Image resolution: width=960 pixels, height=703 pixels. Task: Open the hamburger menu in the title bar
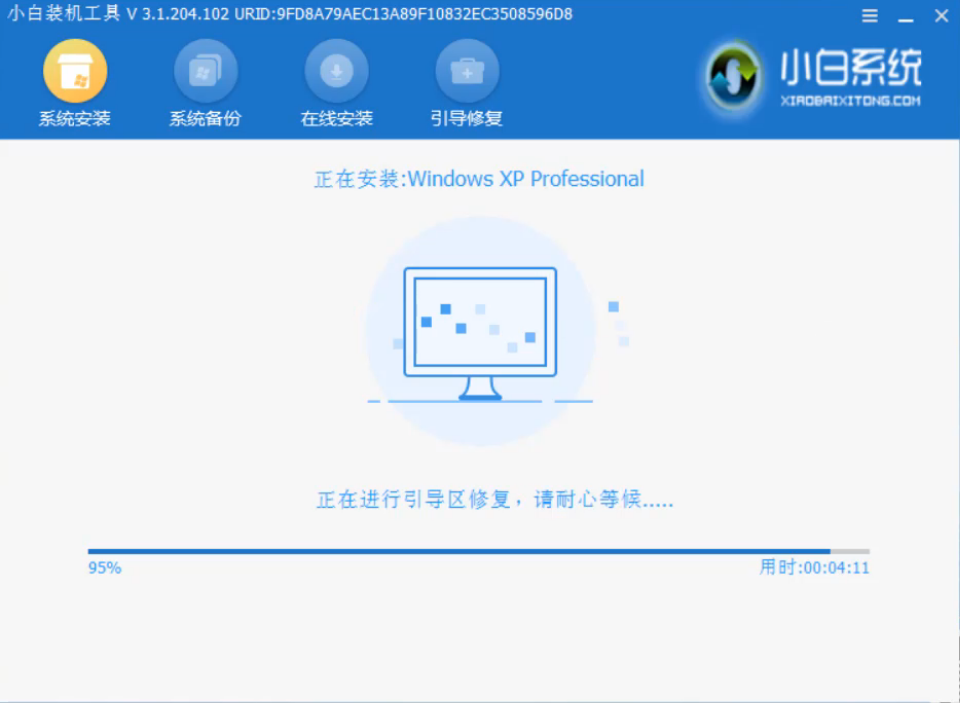click(869, 15)
